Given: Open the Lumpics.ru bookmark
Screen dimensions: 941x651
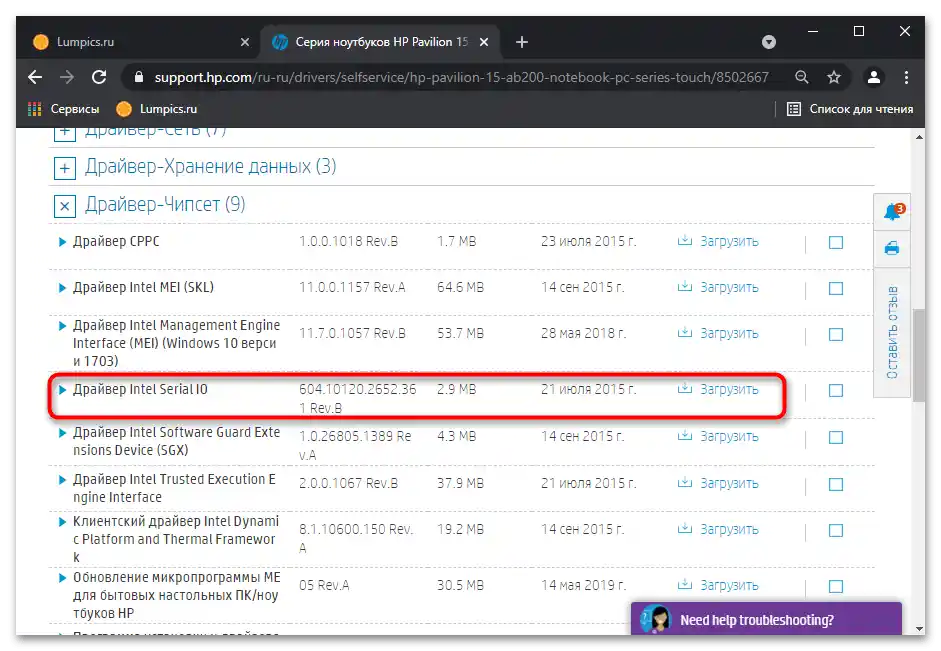Looking at the screenshot, I should click(157, 109).
